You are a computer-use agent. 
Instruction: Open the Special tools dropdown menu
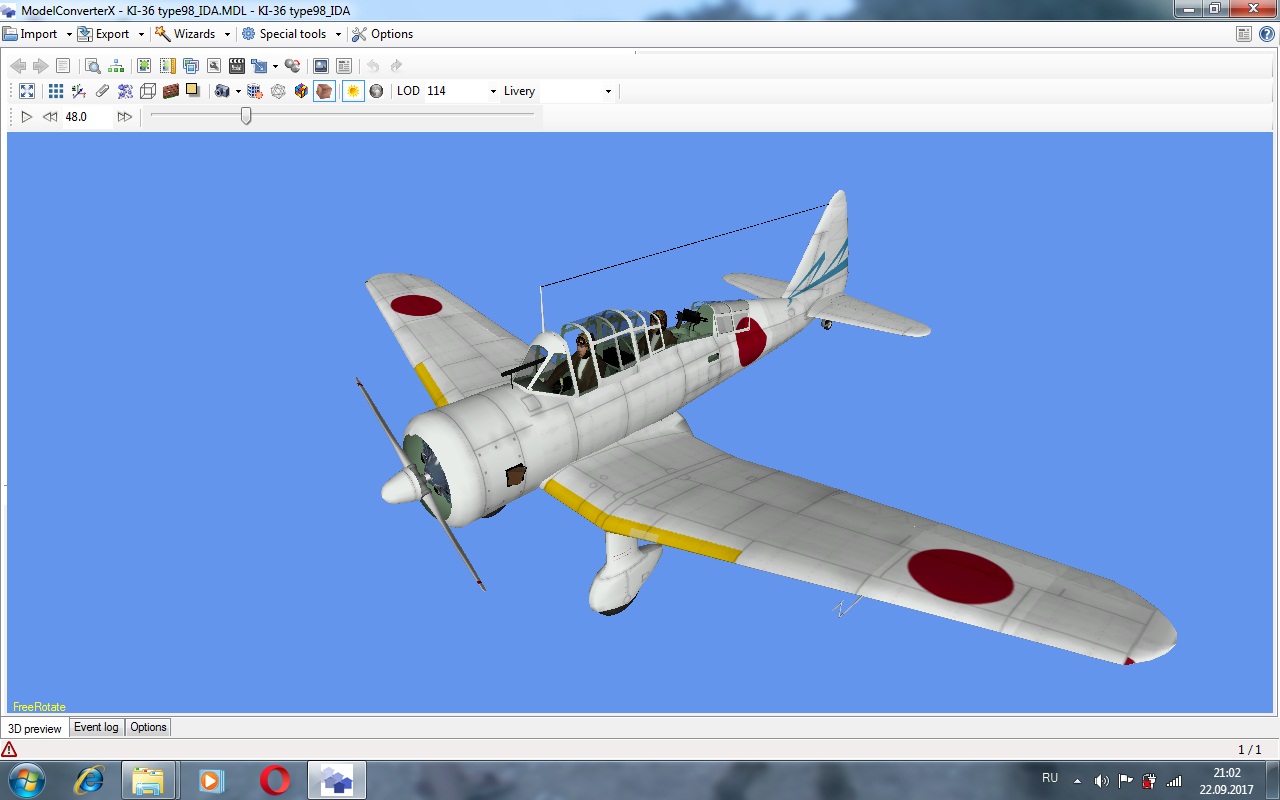coord(292,34)
